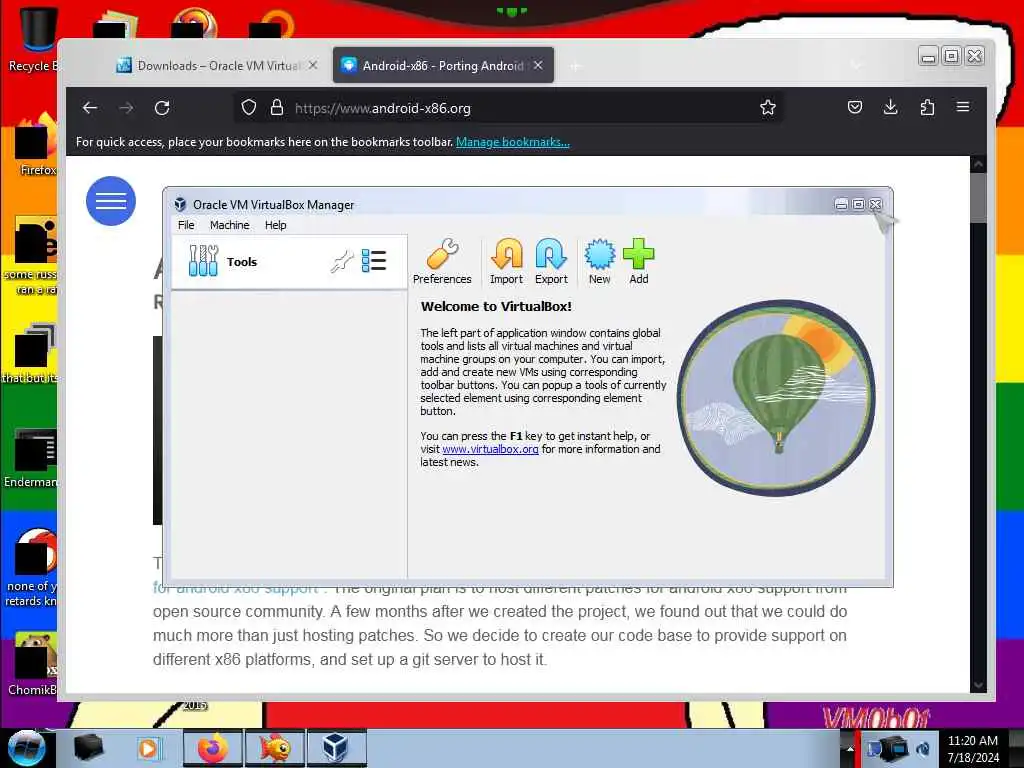Screen dimensions: 1024x768
Task: Bookmark this page with the star
Action: 768,108
